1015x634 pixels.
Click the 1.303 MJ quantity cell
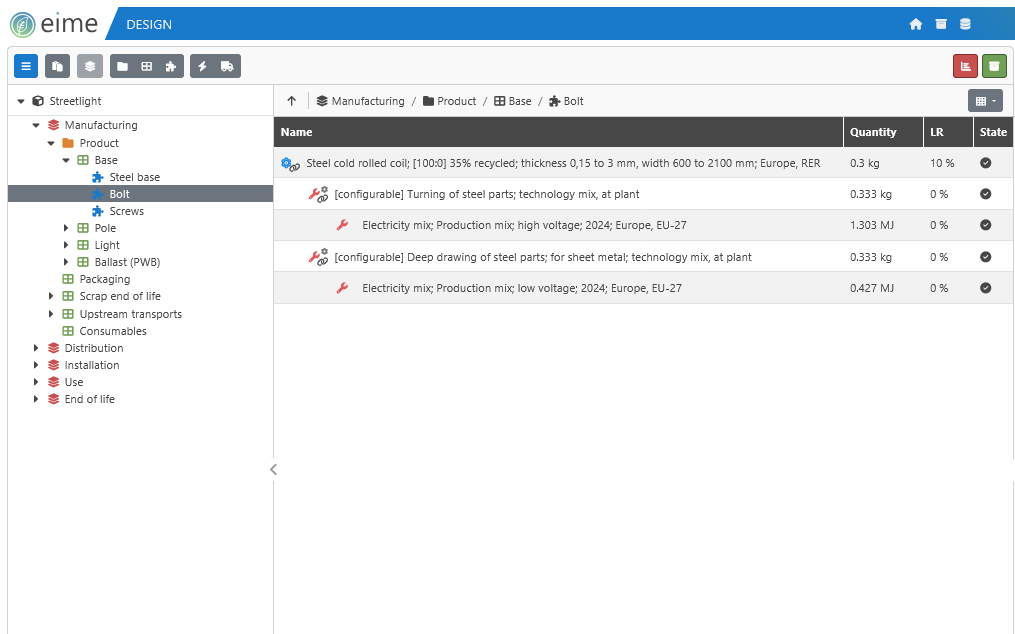(x=872, y=225)
